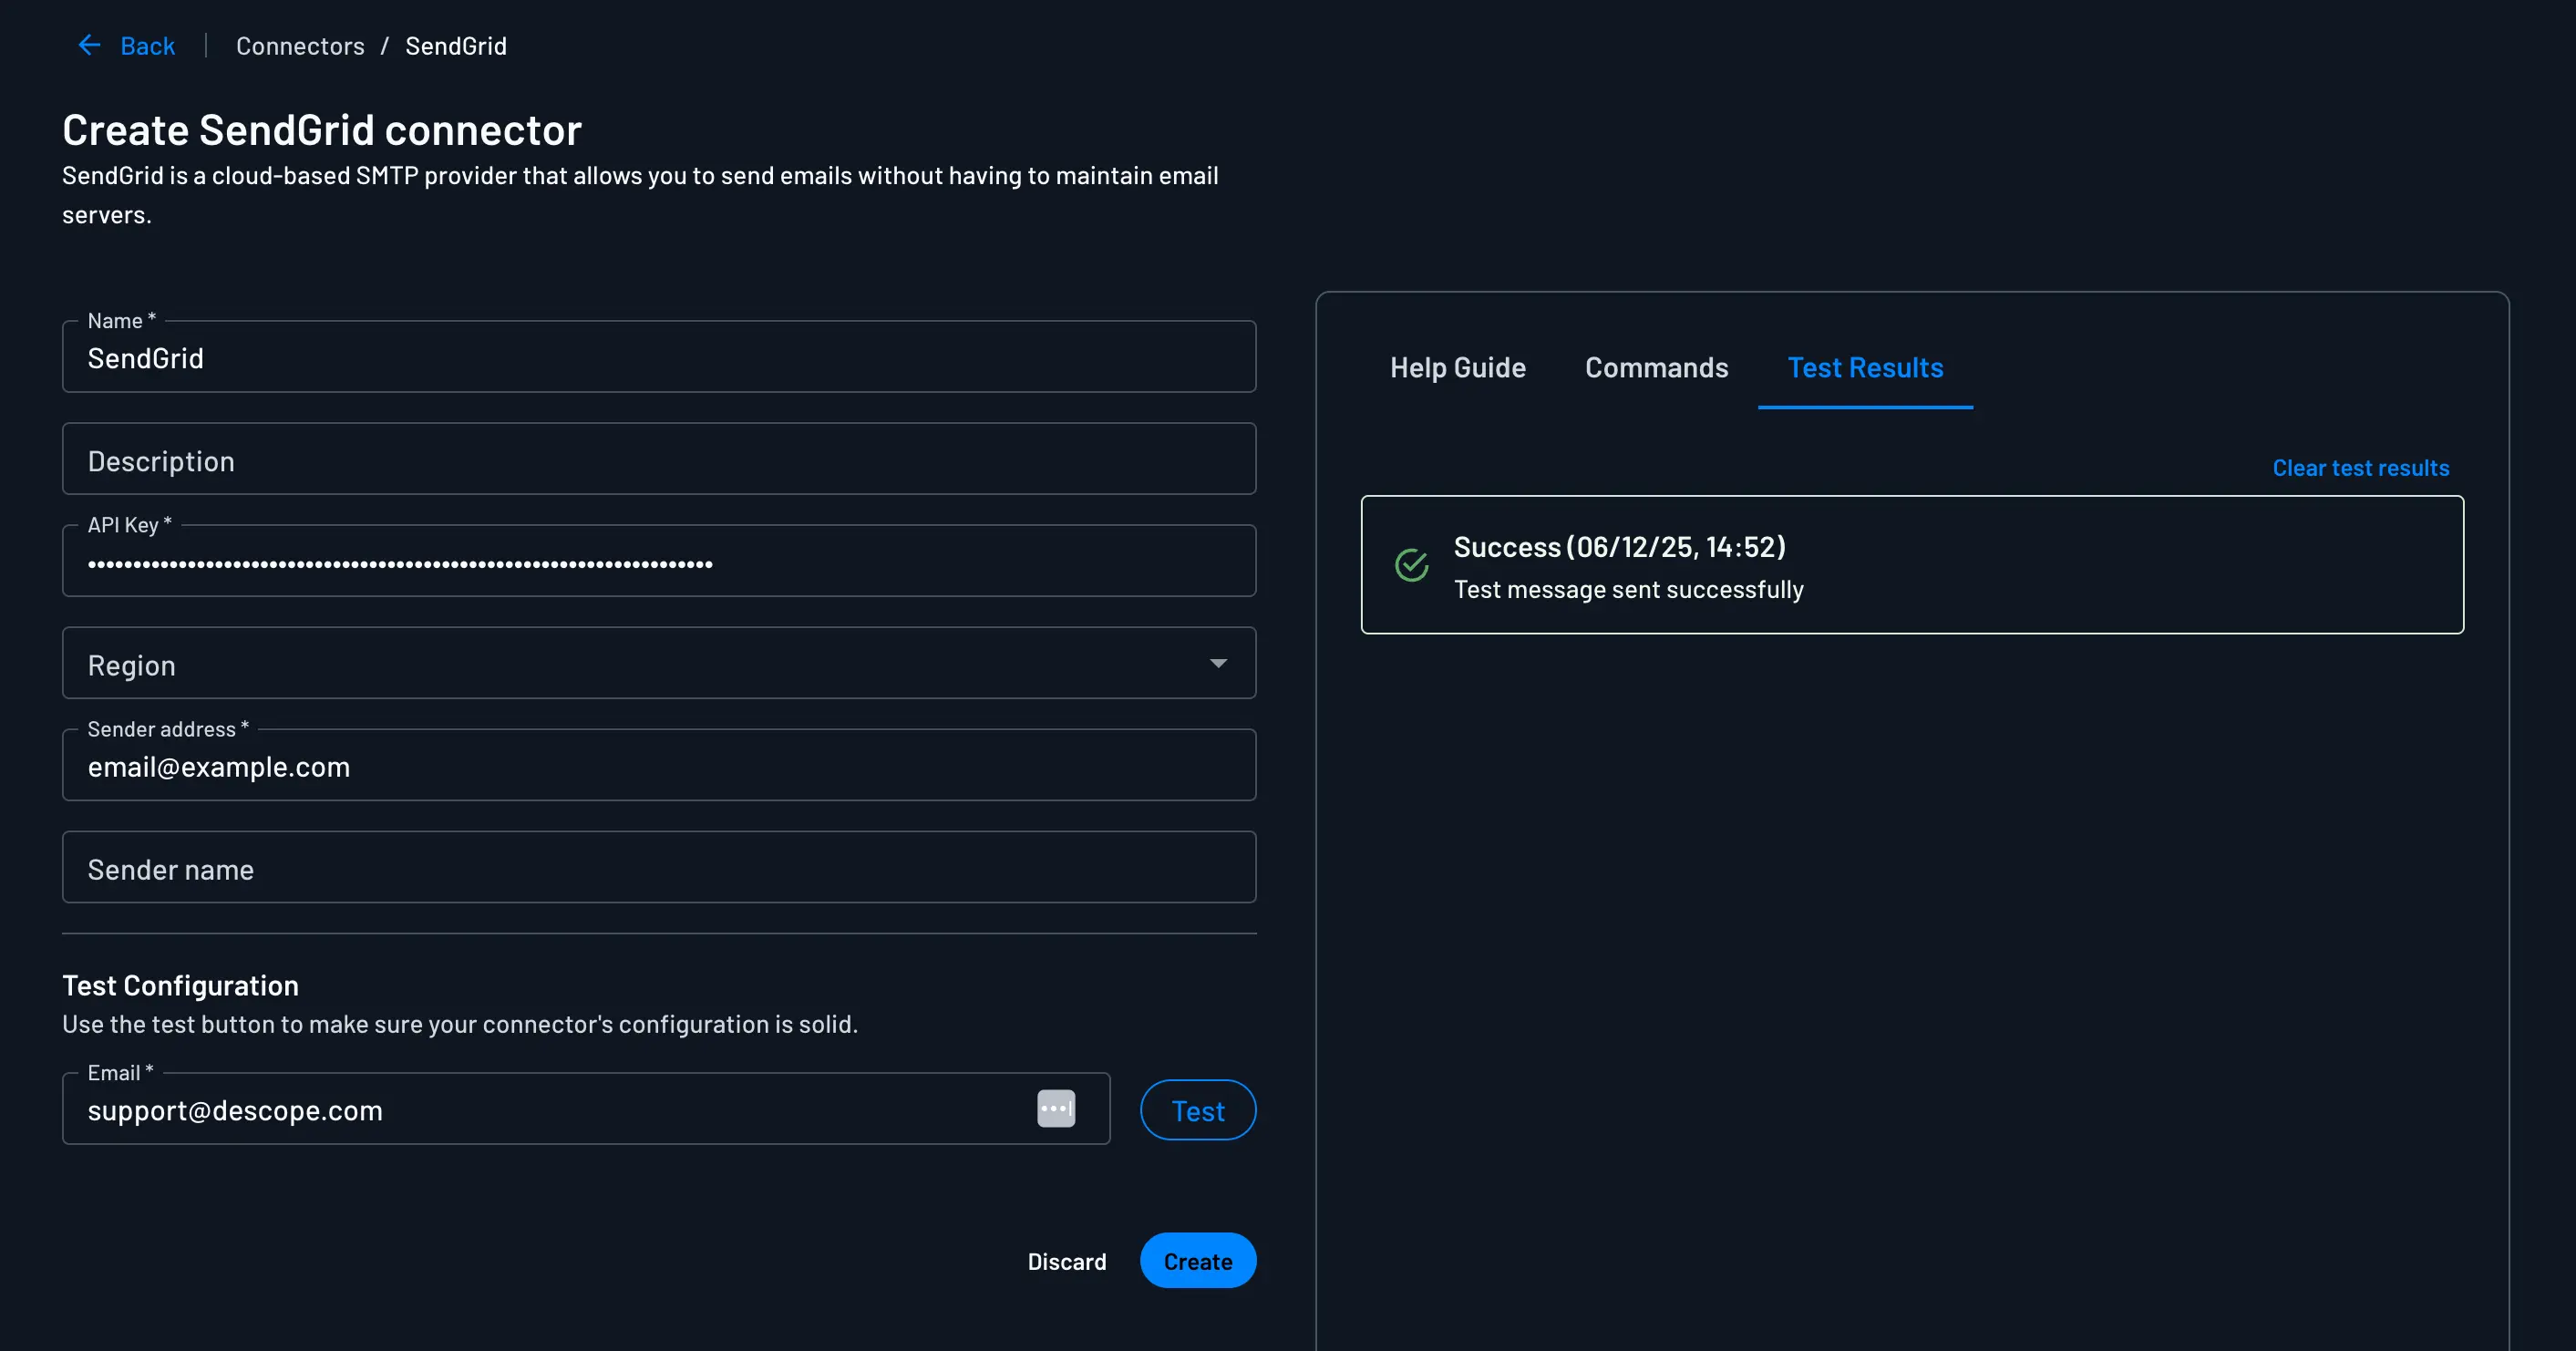Open the Commands tab
The width and height of the screenshot is (2576, 1351).
(x=1656, y=367)
